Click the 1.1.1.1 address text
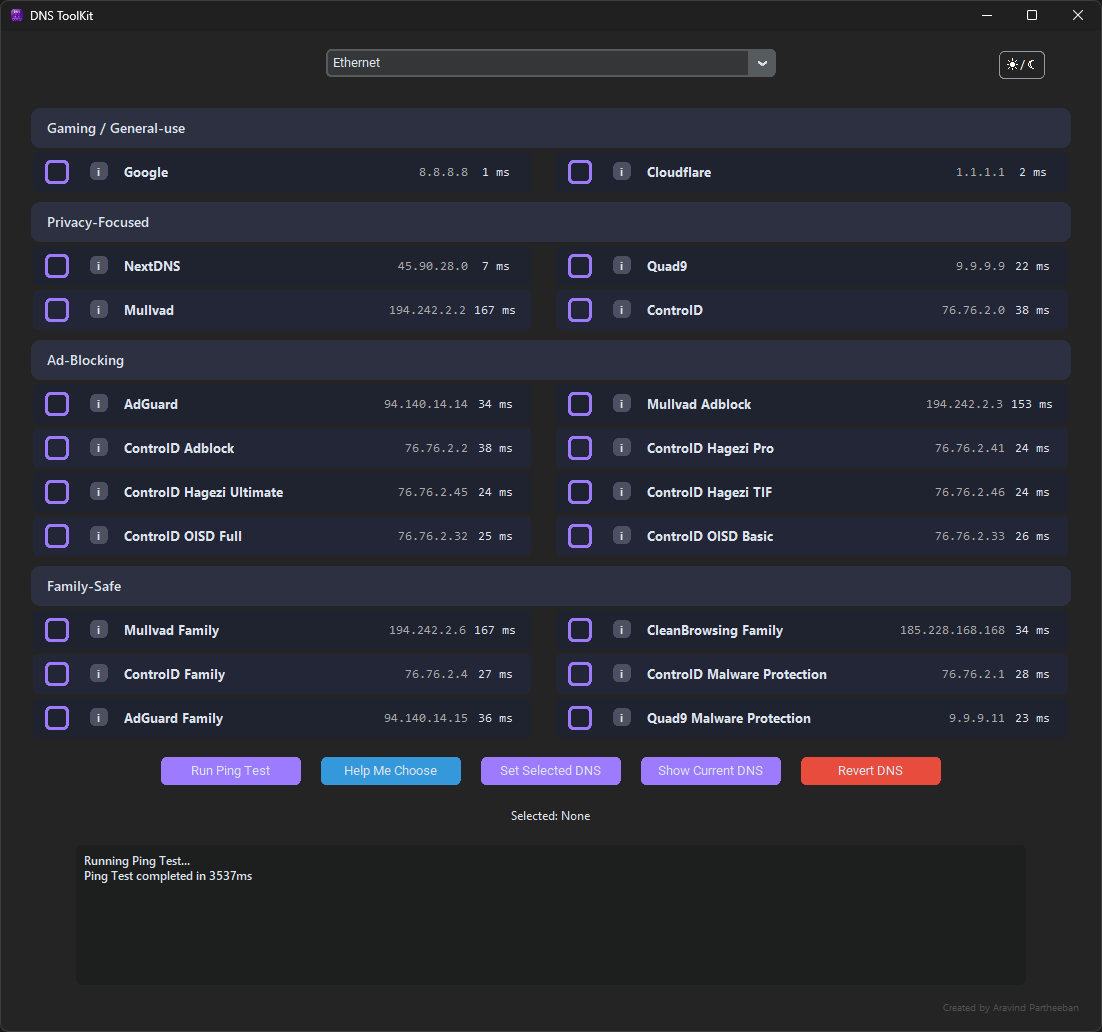Viewport: 1102px width, 1032px height. (980, 172)
